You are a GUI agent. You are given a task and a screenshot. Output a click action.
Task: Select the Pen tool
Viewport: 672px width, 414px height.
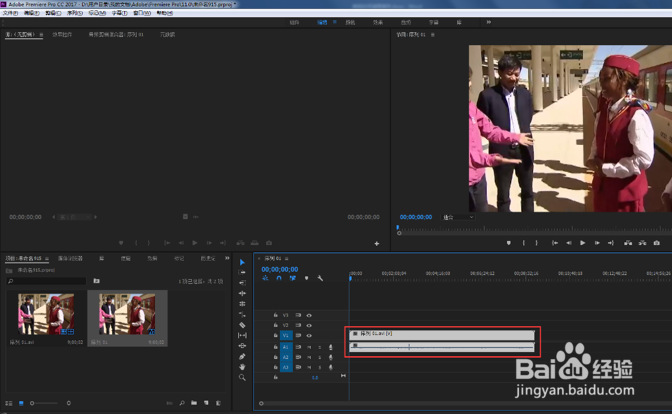coord(242,357)
